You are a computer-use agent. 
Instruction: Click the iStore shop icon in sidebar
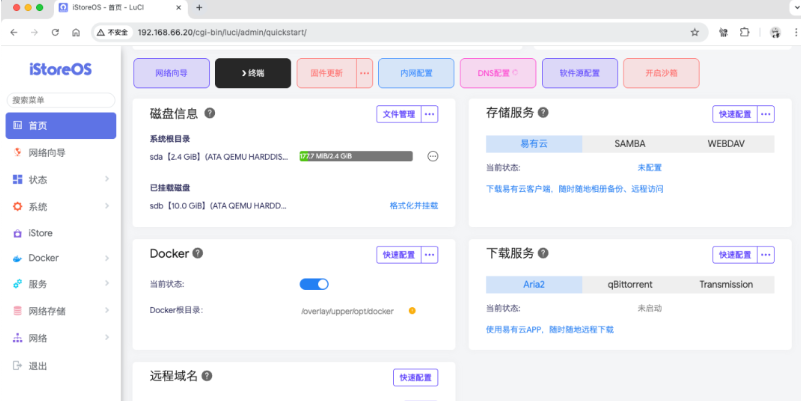17,232
